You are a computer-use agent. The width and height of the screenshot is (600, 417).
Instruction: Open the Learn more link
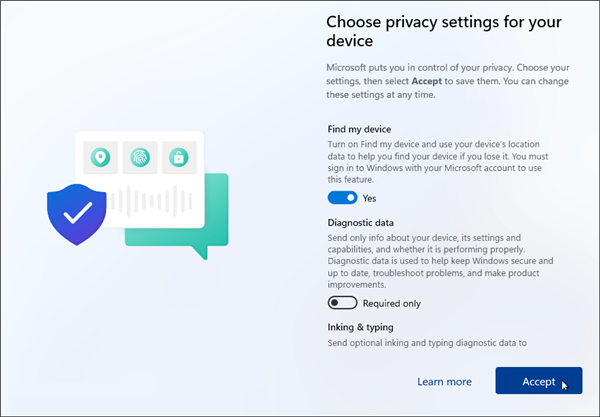(x=444, y=381)
